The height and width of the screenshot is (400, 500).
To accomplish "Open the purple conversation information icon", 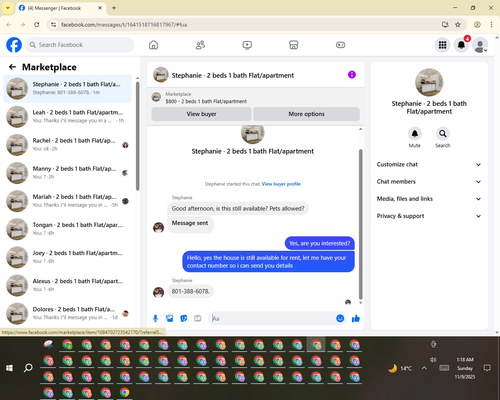I will click(352, 75).
